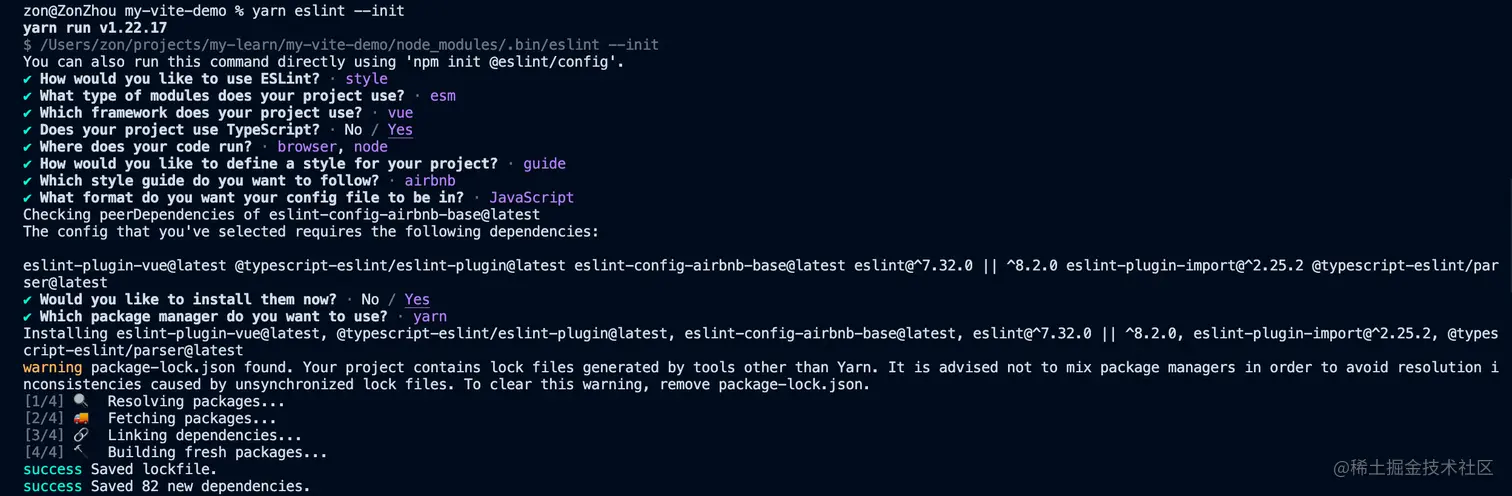This screenshot has width=1512, height=496.
Task: Click 'success' beside Saved lockfile
Action: (x=52, y=469)
